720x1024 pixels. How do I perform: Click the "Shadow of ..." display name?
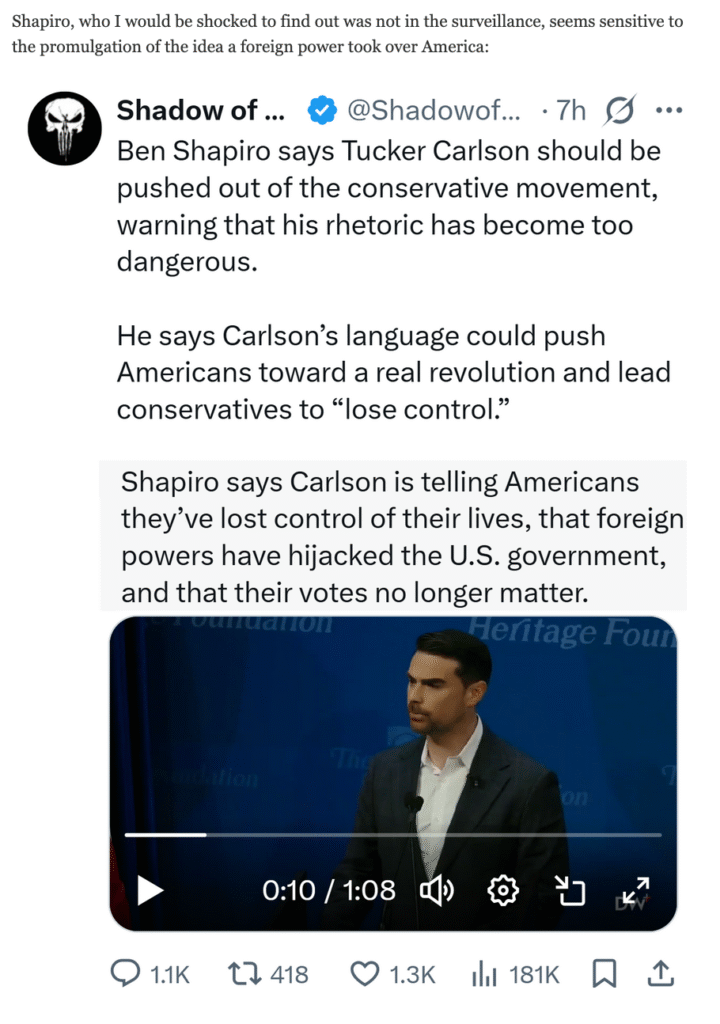(200, 111)
